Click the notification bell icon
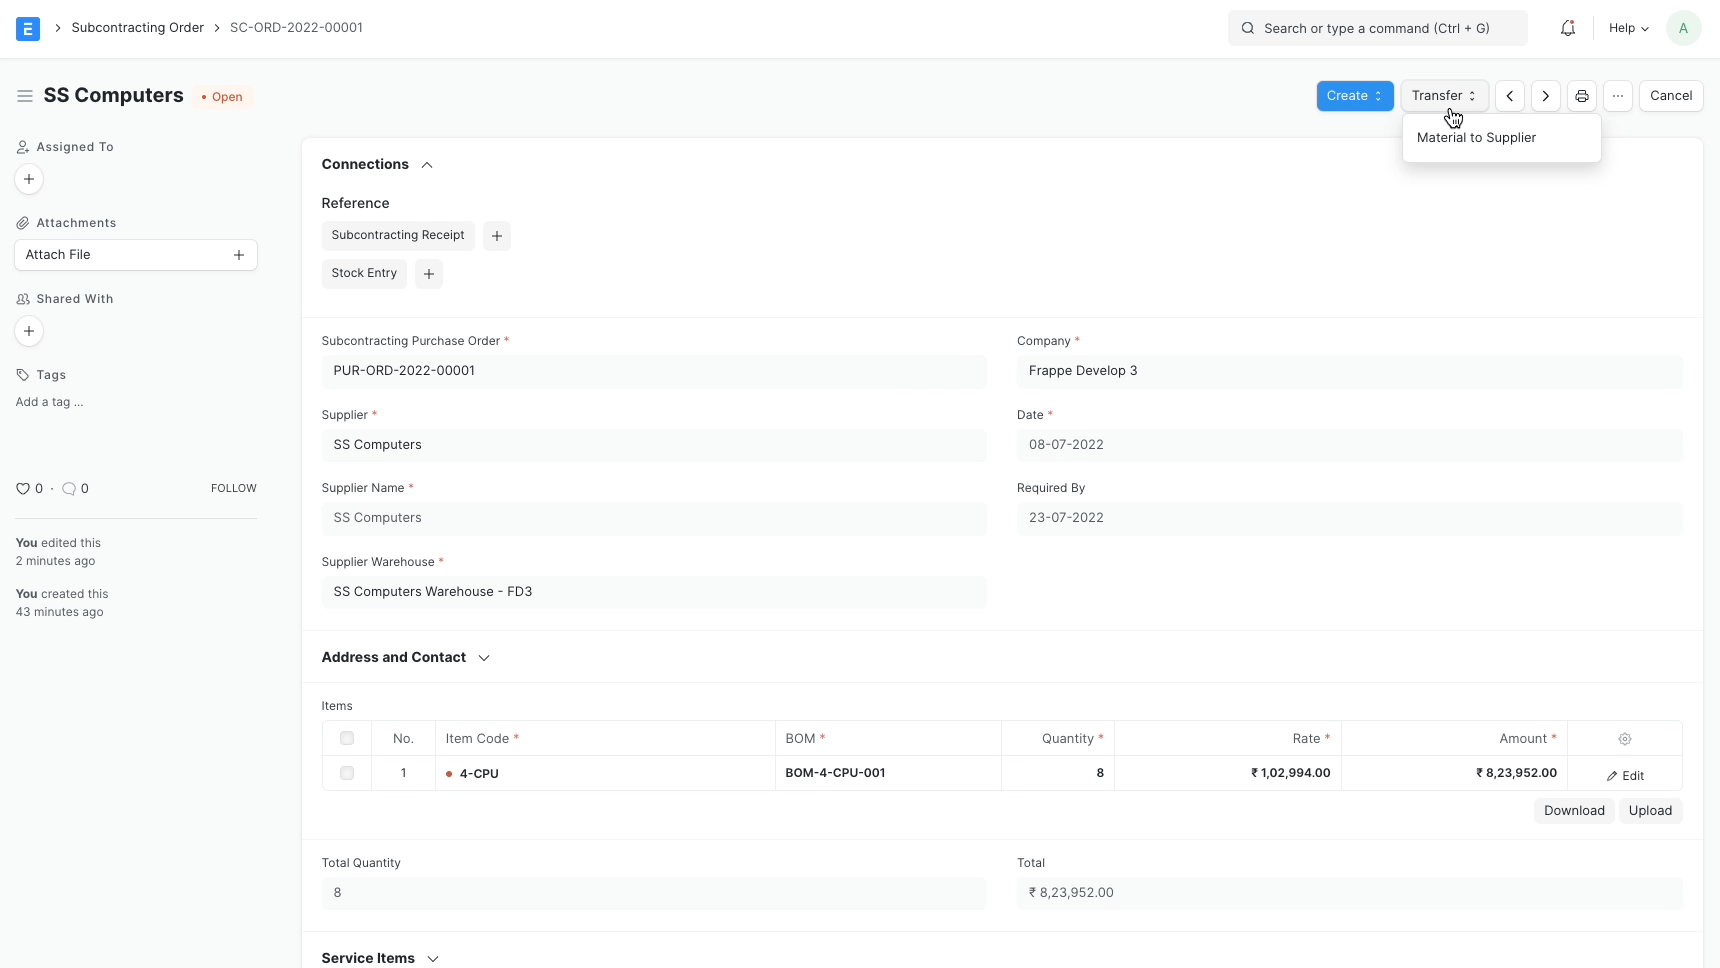 1567,28
